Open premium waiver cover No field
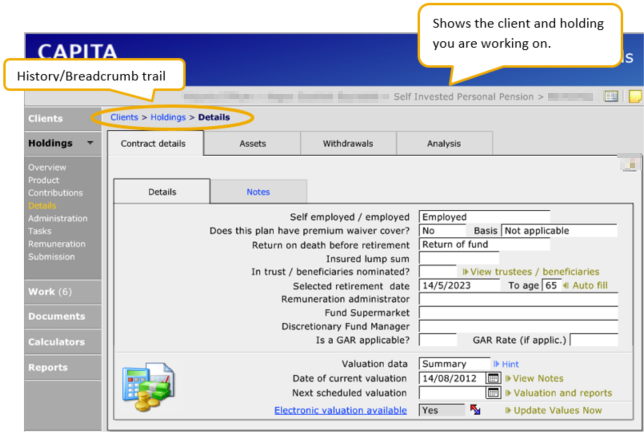The image size is (644, 436). 442,231
